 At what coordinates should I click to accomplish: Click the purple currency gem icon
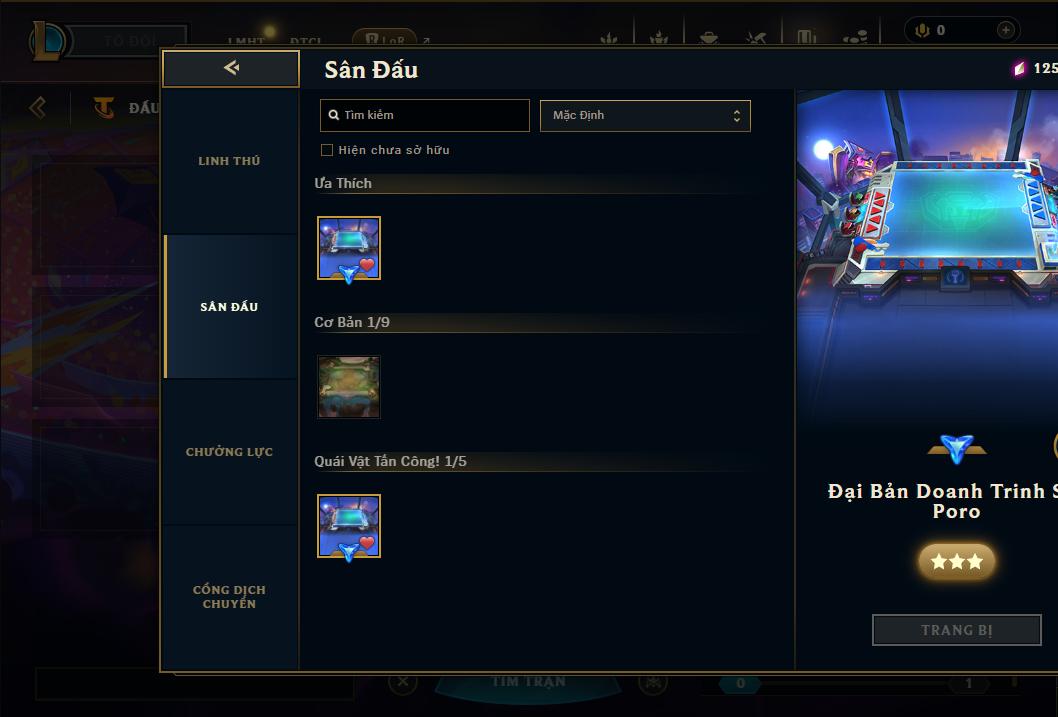(x=1019, y=69)
